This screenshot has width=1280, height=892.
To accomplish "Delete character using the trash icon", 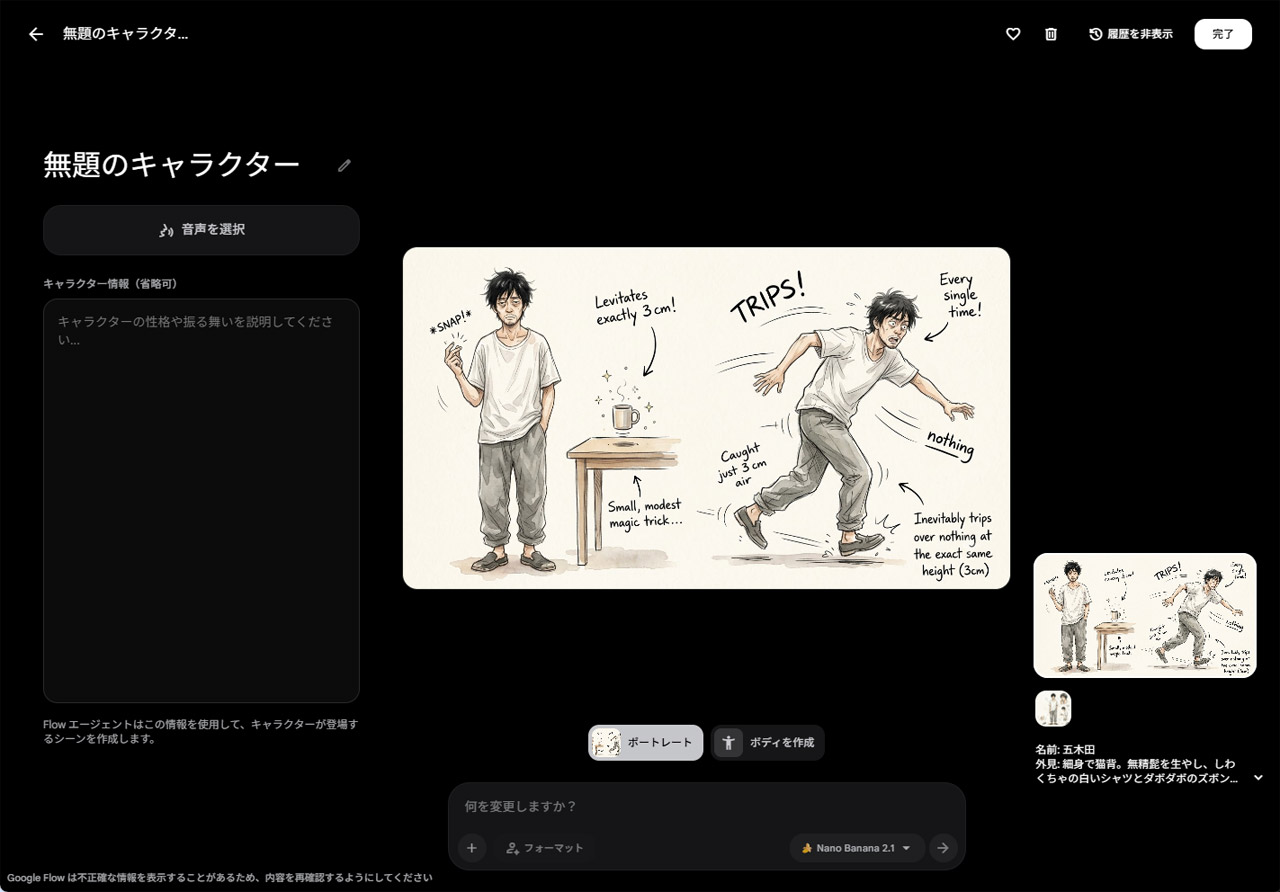I will (x=1051, y=34).
